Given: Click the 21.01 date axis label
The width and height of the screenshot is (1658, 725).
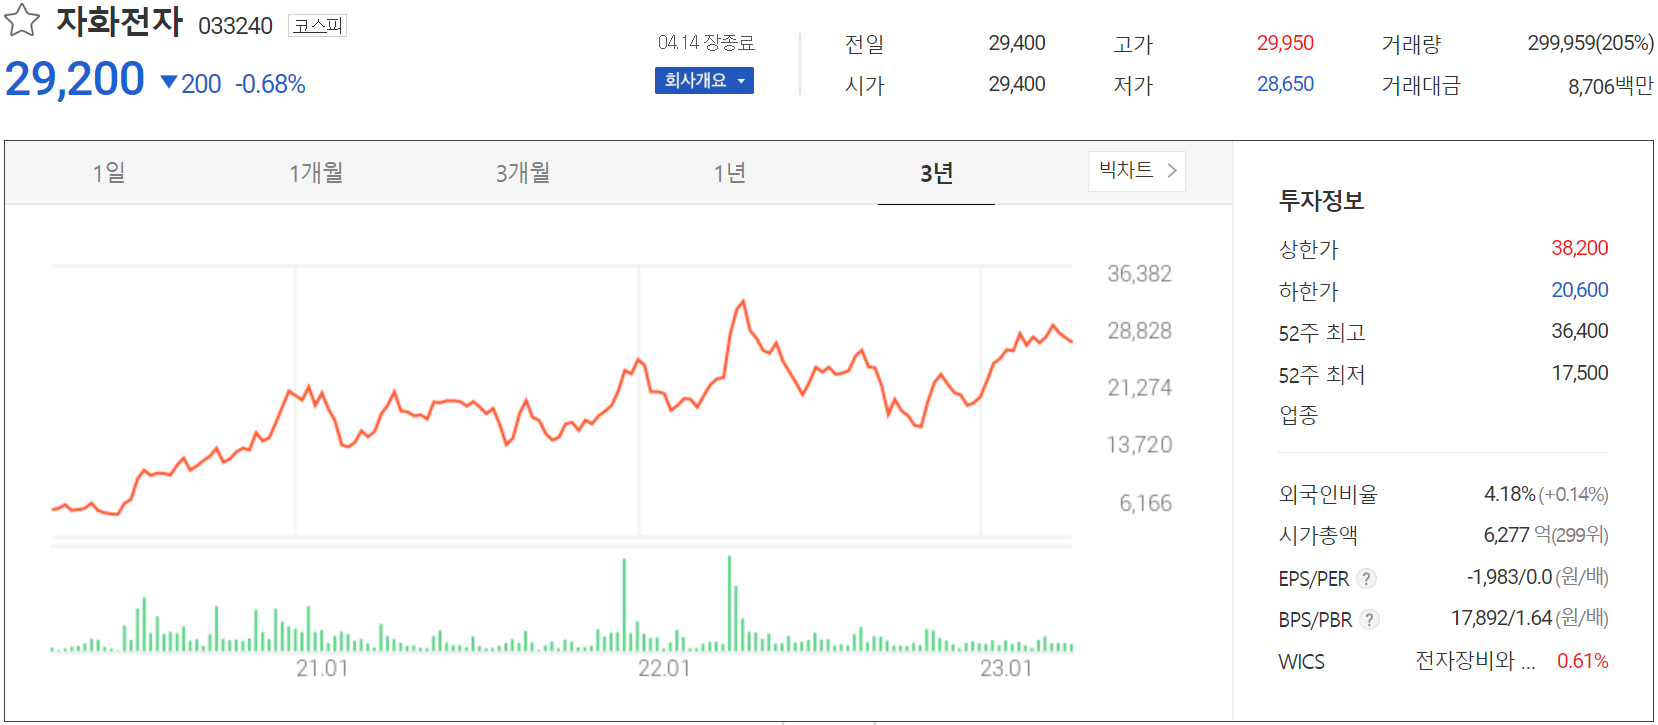Looking at the screenshot, I should pos(322,668).
